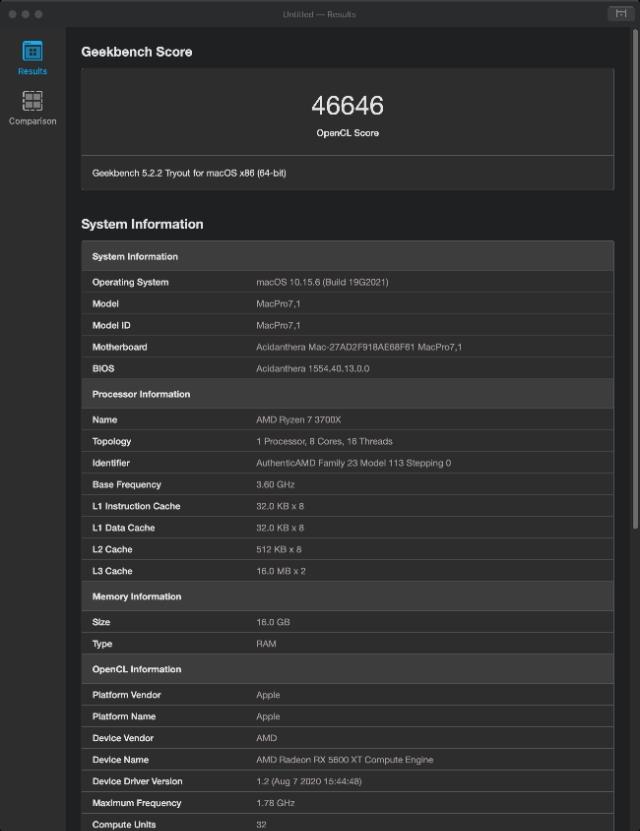
Task: Click the gray zoom window dot
Action: (x=39, y=14)
